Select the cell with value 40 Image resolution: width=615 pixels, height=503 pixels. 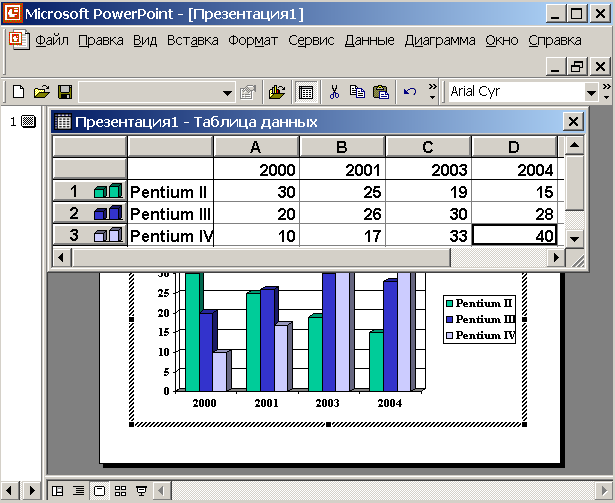click(x=514, y=235)
